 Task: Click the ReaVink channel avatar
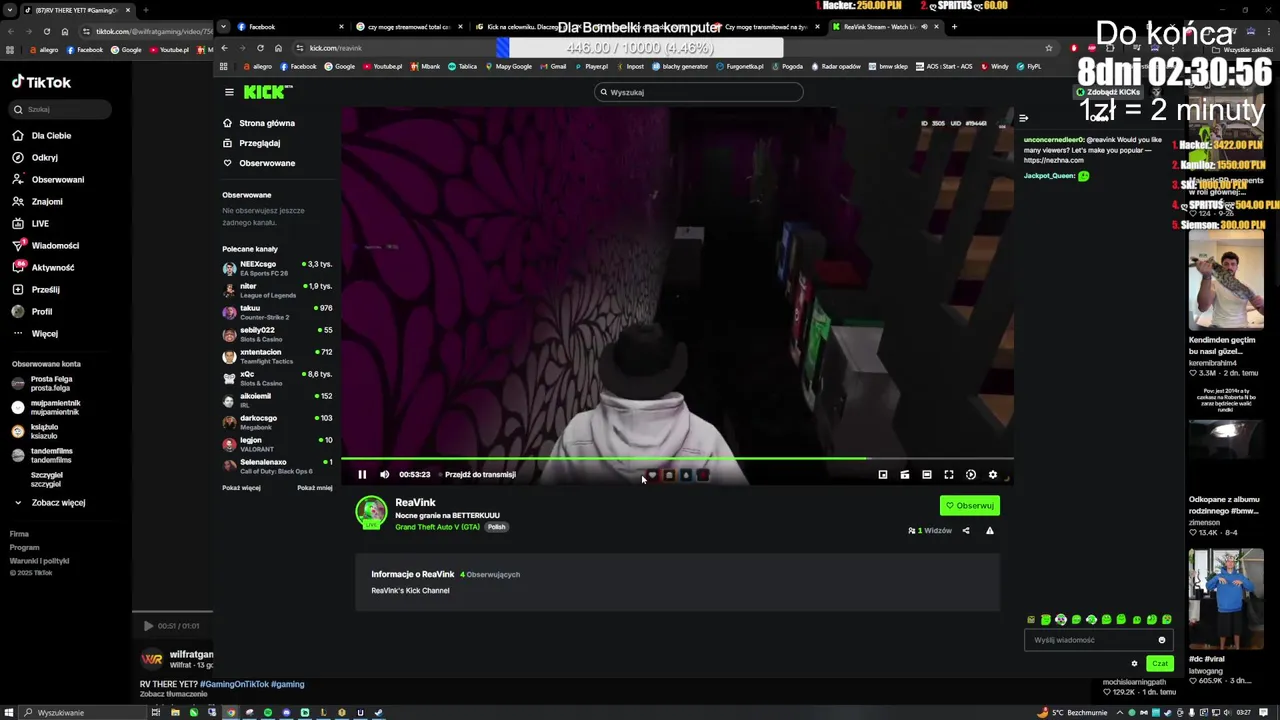pos(371,511)
